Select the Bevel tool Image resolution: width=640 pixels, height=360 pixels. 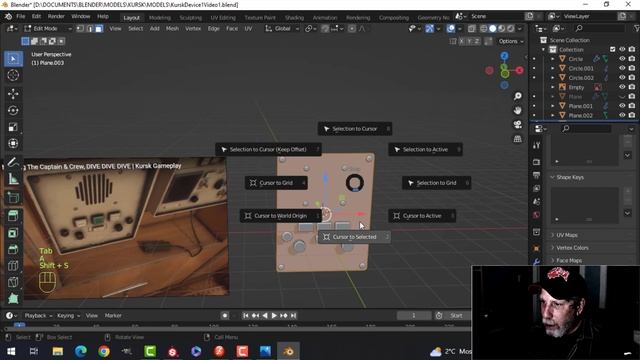13,249
